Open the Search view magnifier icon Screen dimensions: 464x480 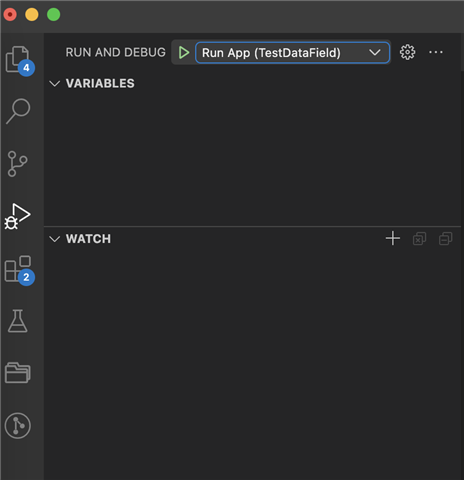(18, 111)
